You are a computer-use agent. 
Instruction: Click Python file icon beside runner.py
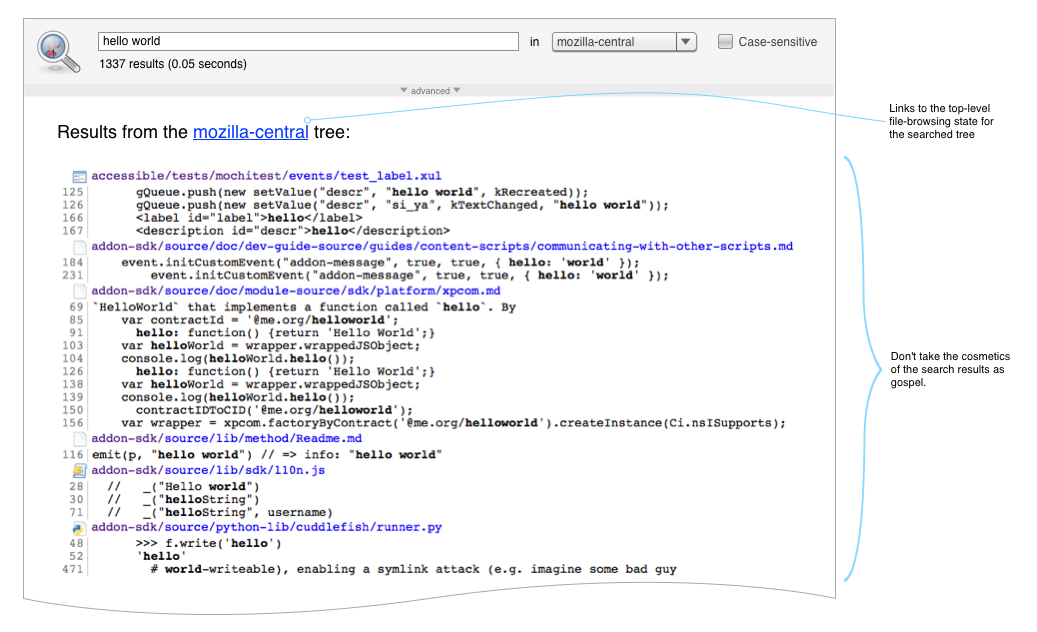pos(79,528)
